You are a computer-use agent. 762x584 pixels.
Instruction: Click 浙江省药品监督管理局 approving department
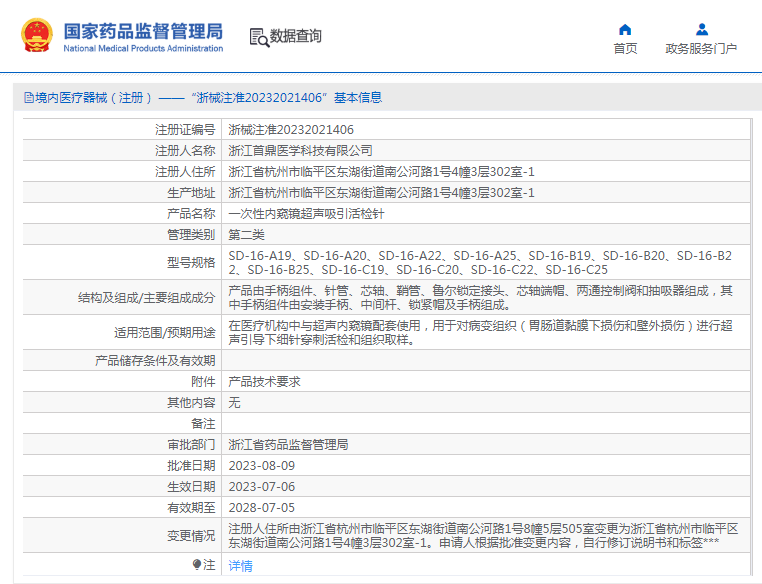(x=288, y=445)
